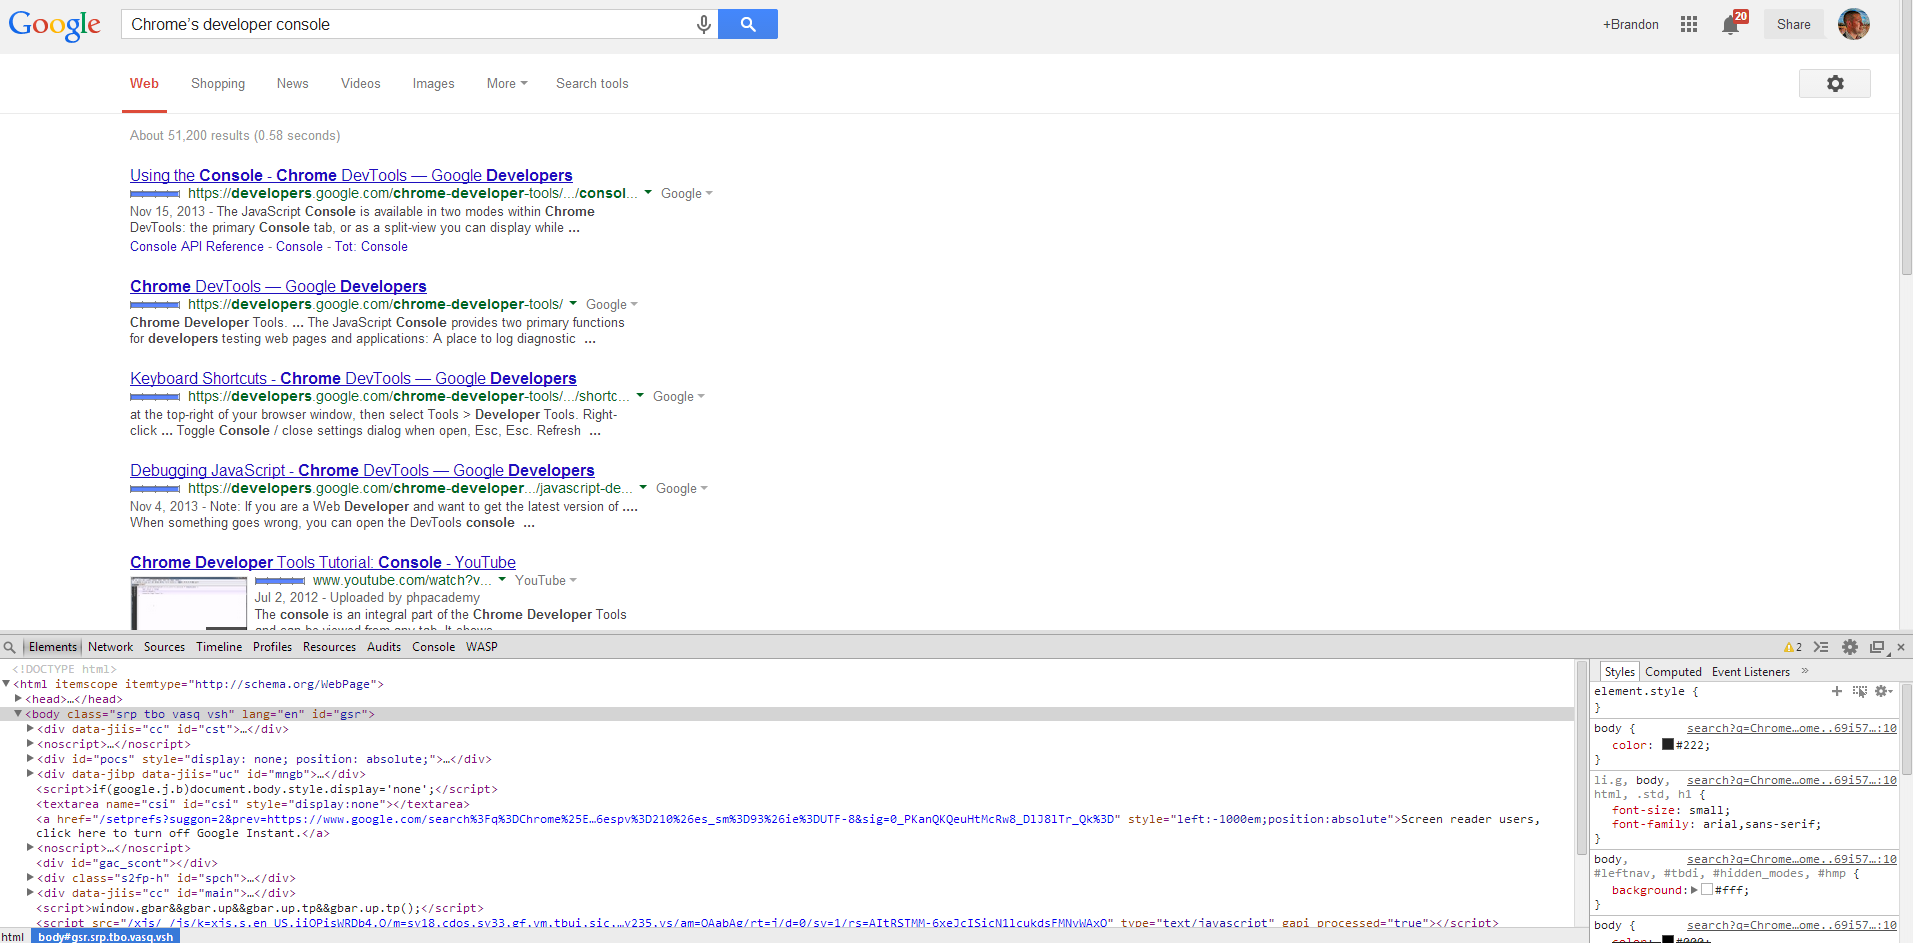Open Google dropdown beside first result URL
The width and height of the screenshot is (1913, 943).
point(685,193)
